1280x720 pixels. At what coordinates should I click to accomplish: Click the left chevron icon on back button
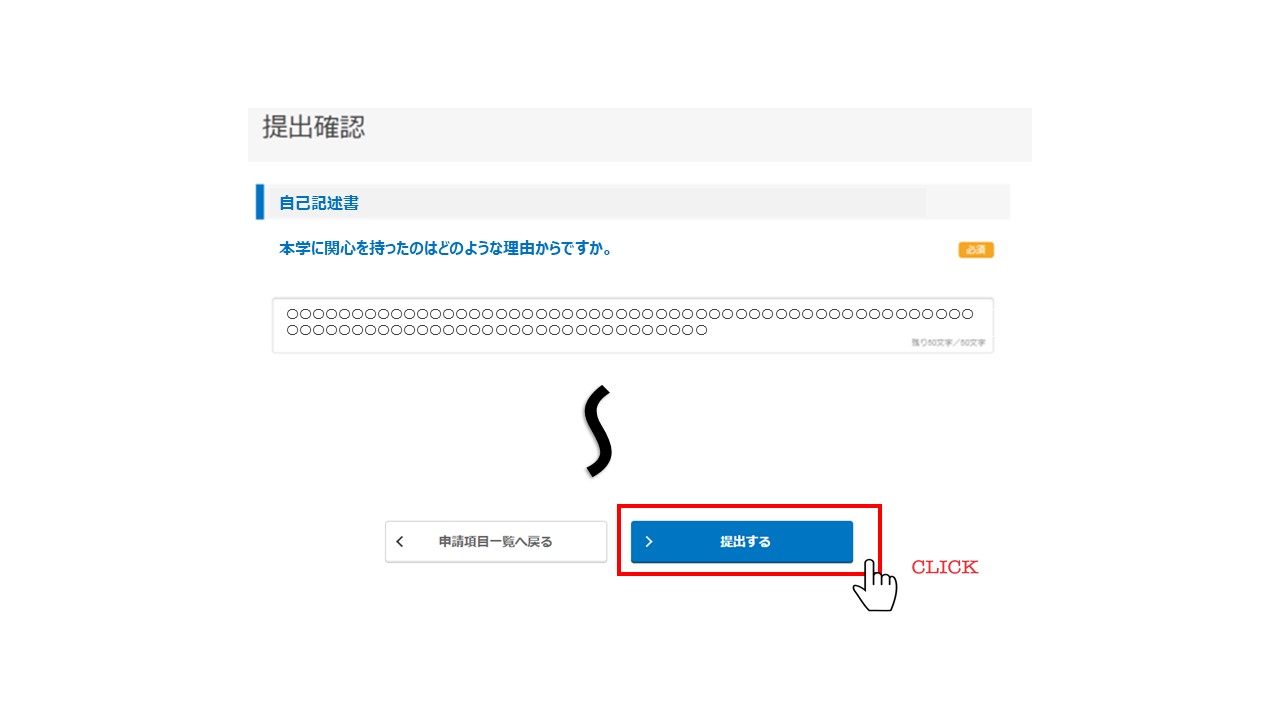point(400,541)
